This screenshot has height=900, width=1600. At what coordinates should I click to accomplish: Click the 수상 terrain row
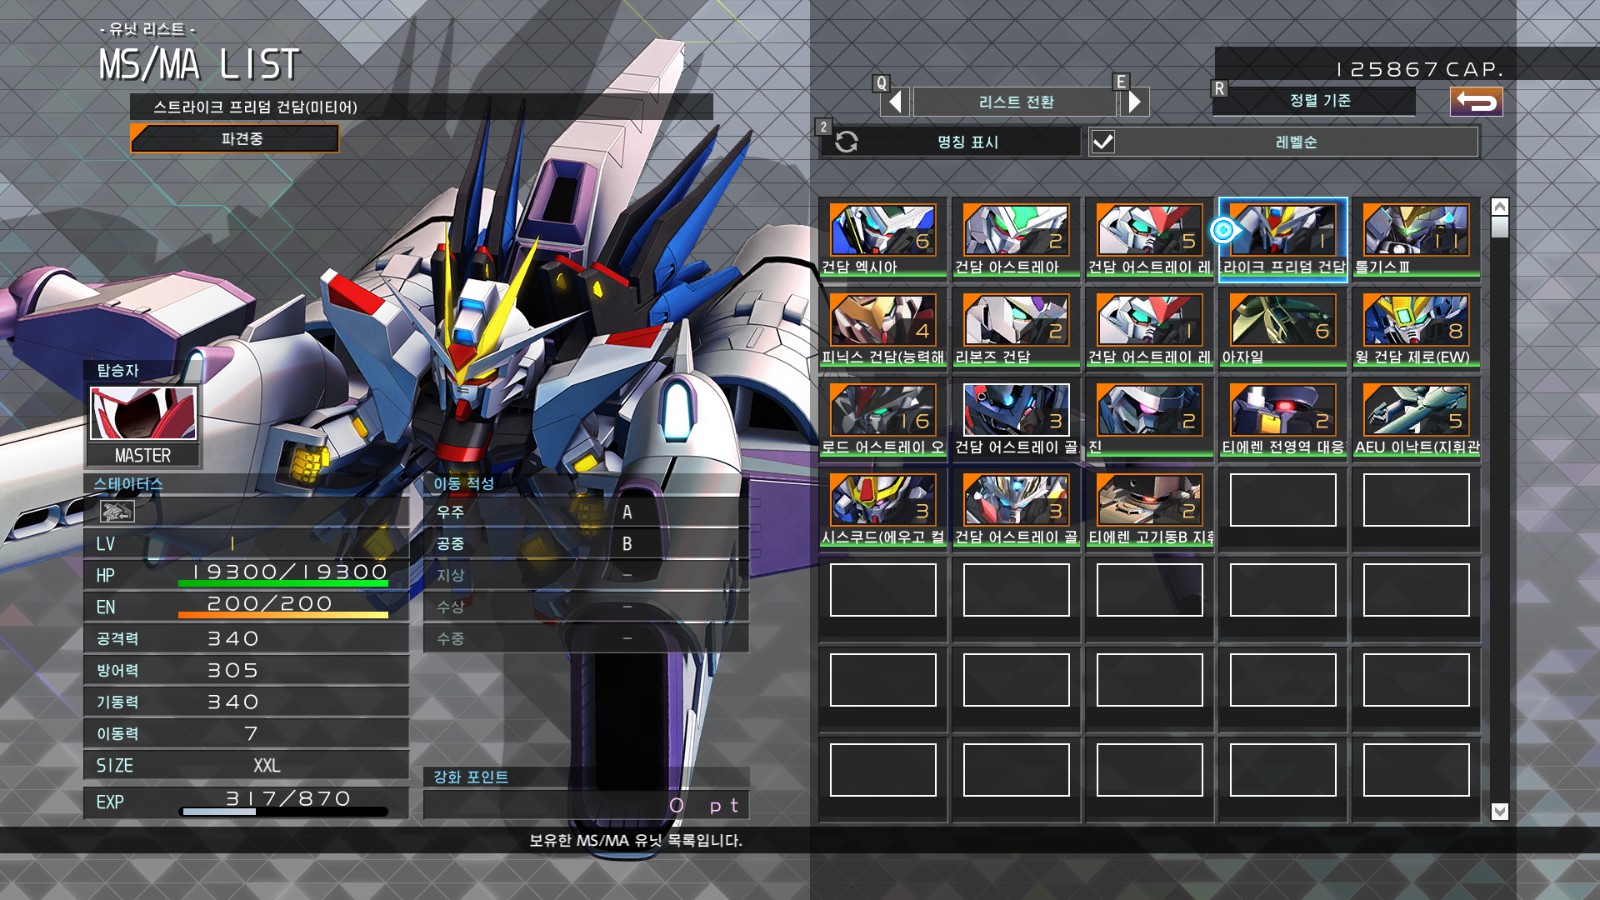pos(586,607)
